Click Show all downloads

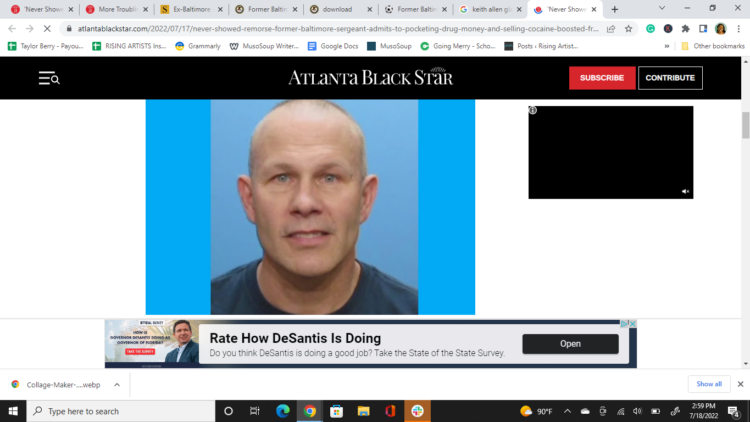(709, 384)
